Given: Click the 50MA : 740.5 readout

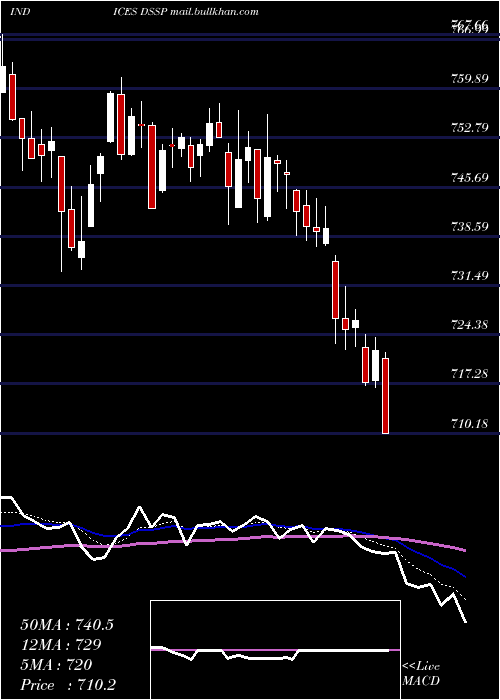Looking at the screenshot, I should click(x=67, y=625).
